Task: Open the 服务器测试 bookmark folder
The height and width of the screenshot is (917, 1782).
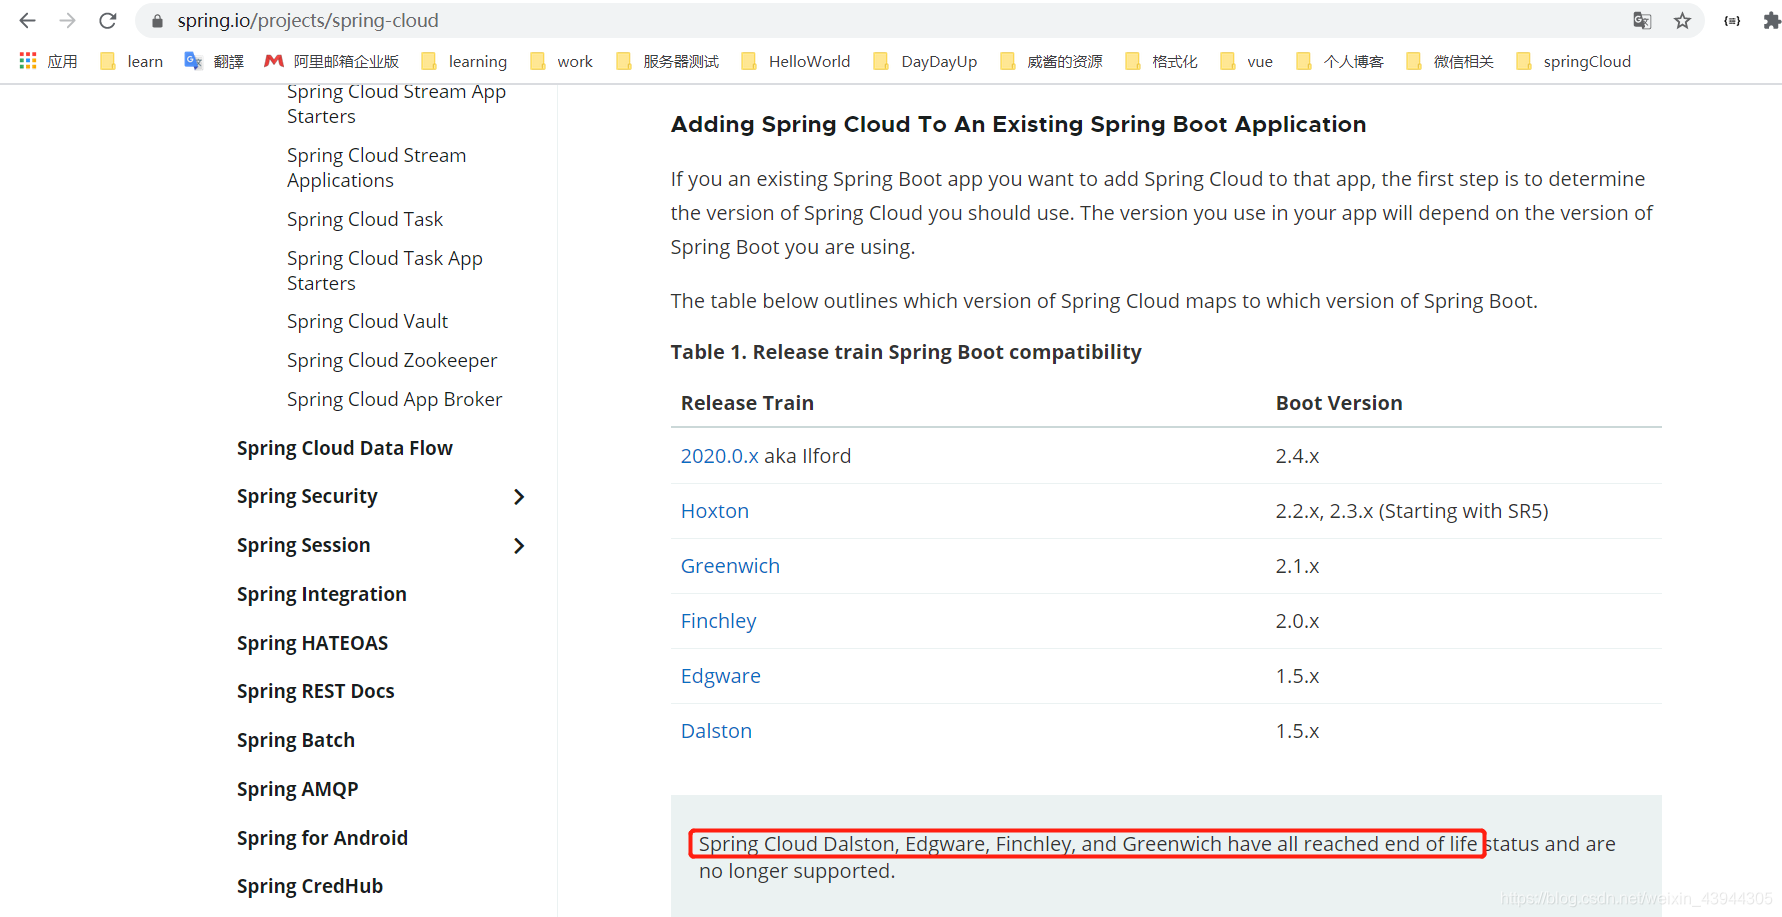Action: pos(668,61)
